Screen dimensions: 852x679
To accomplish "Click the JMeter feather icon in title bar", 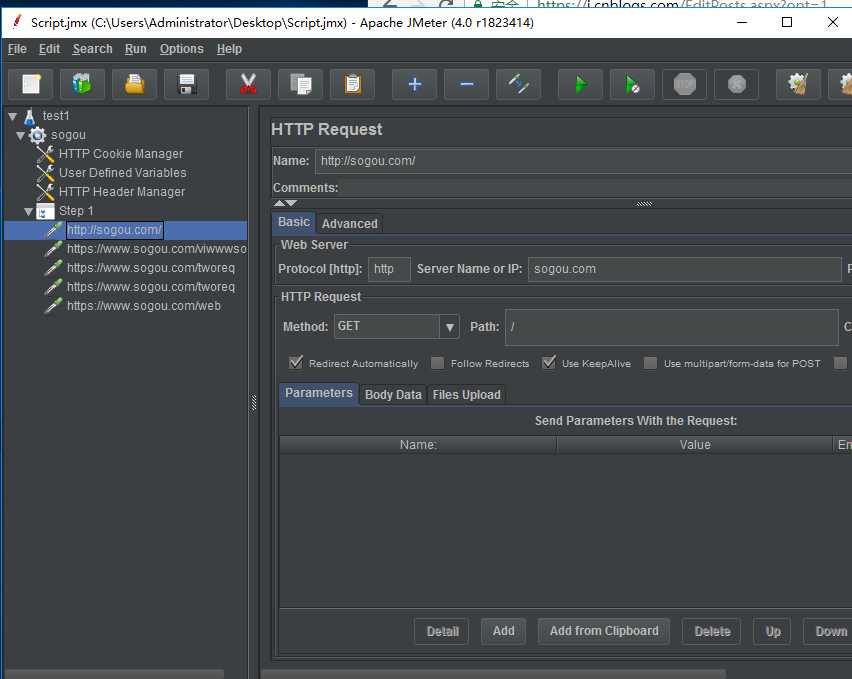I will pyautogui.click(x=17, y=22).
